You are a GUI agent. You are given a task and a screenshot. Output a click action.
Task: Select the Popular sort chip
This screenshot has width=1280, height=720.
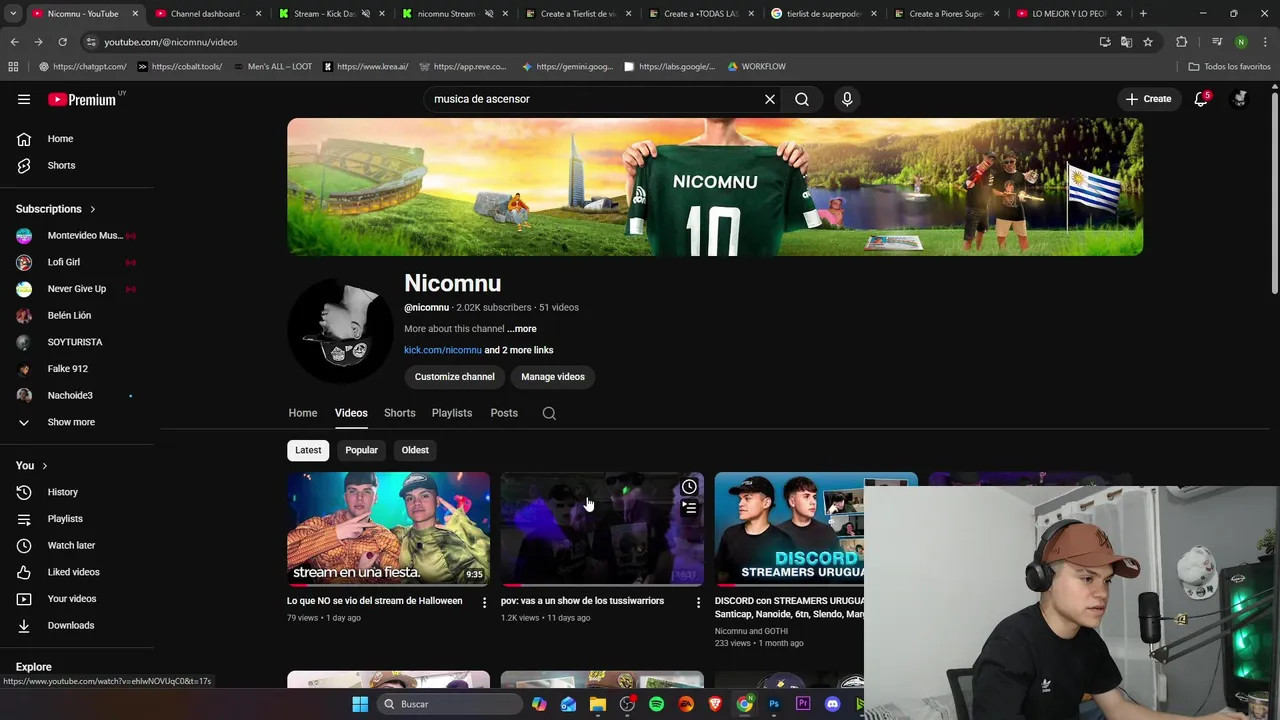361,450
